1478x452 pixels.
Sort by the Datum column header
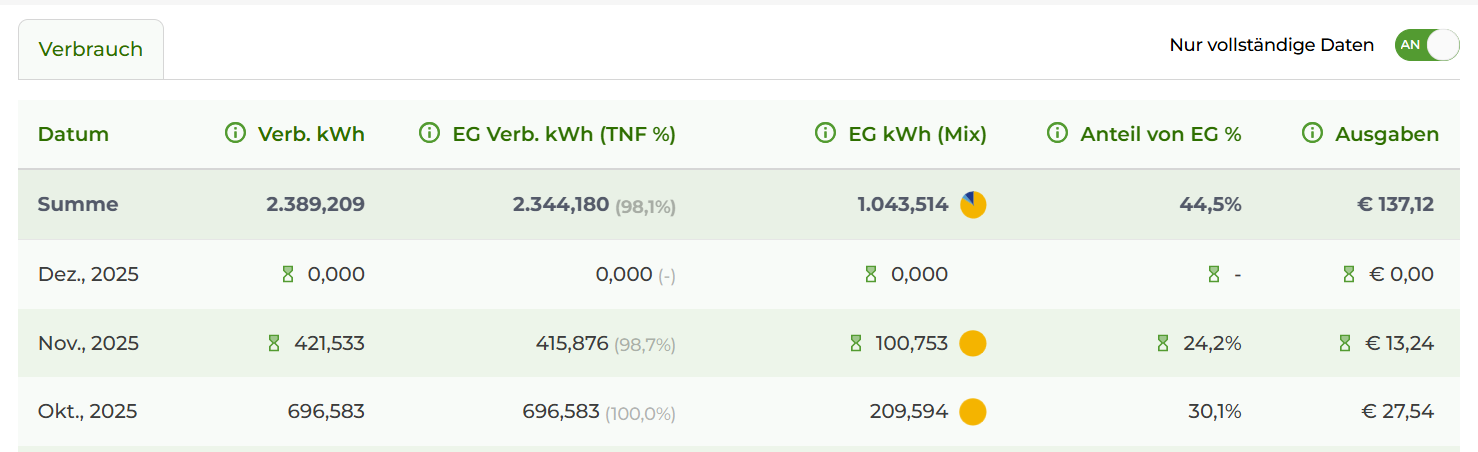[73, 134]
